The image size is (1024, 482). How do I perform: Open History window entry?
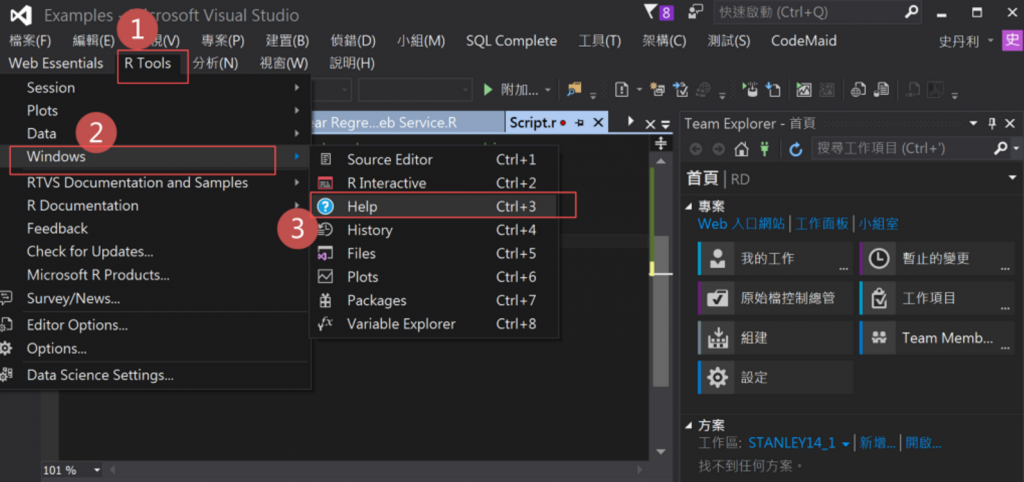(x=434, y=230)
